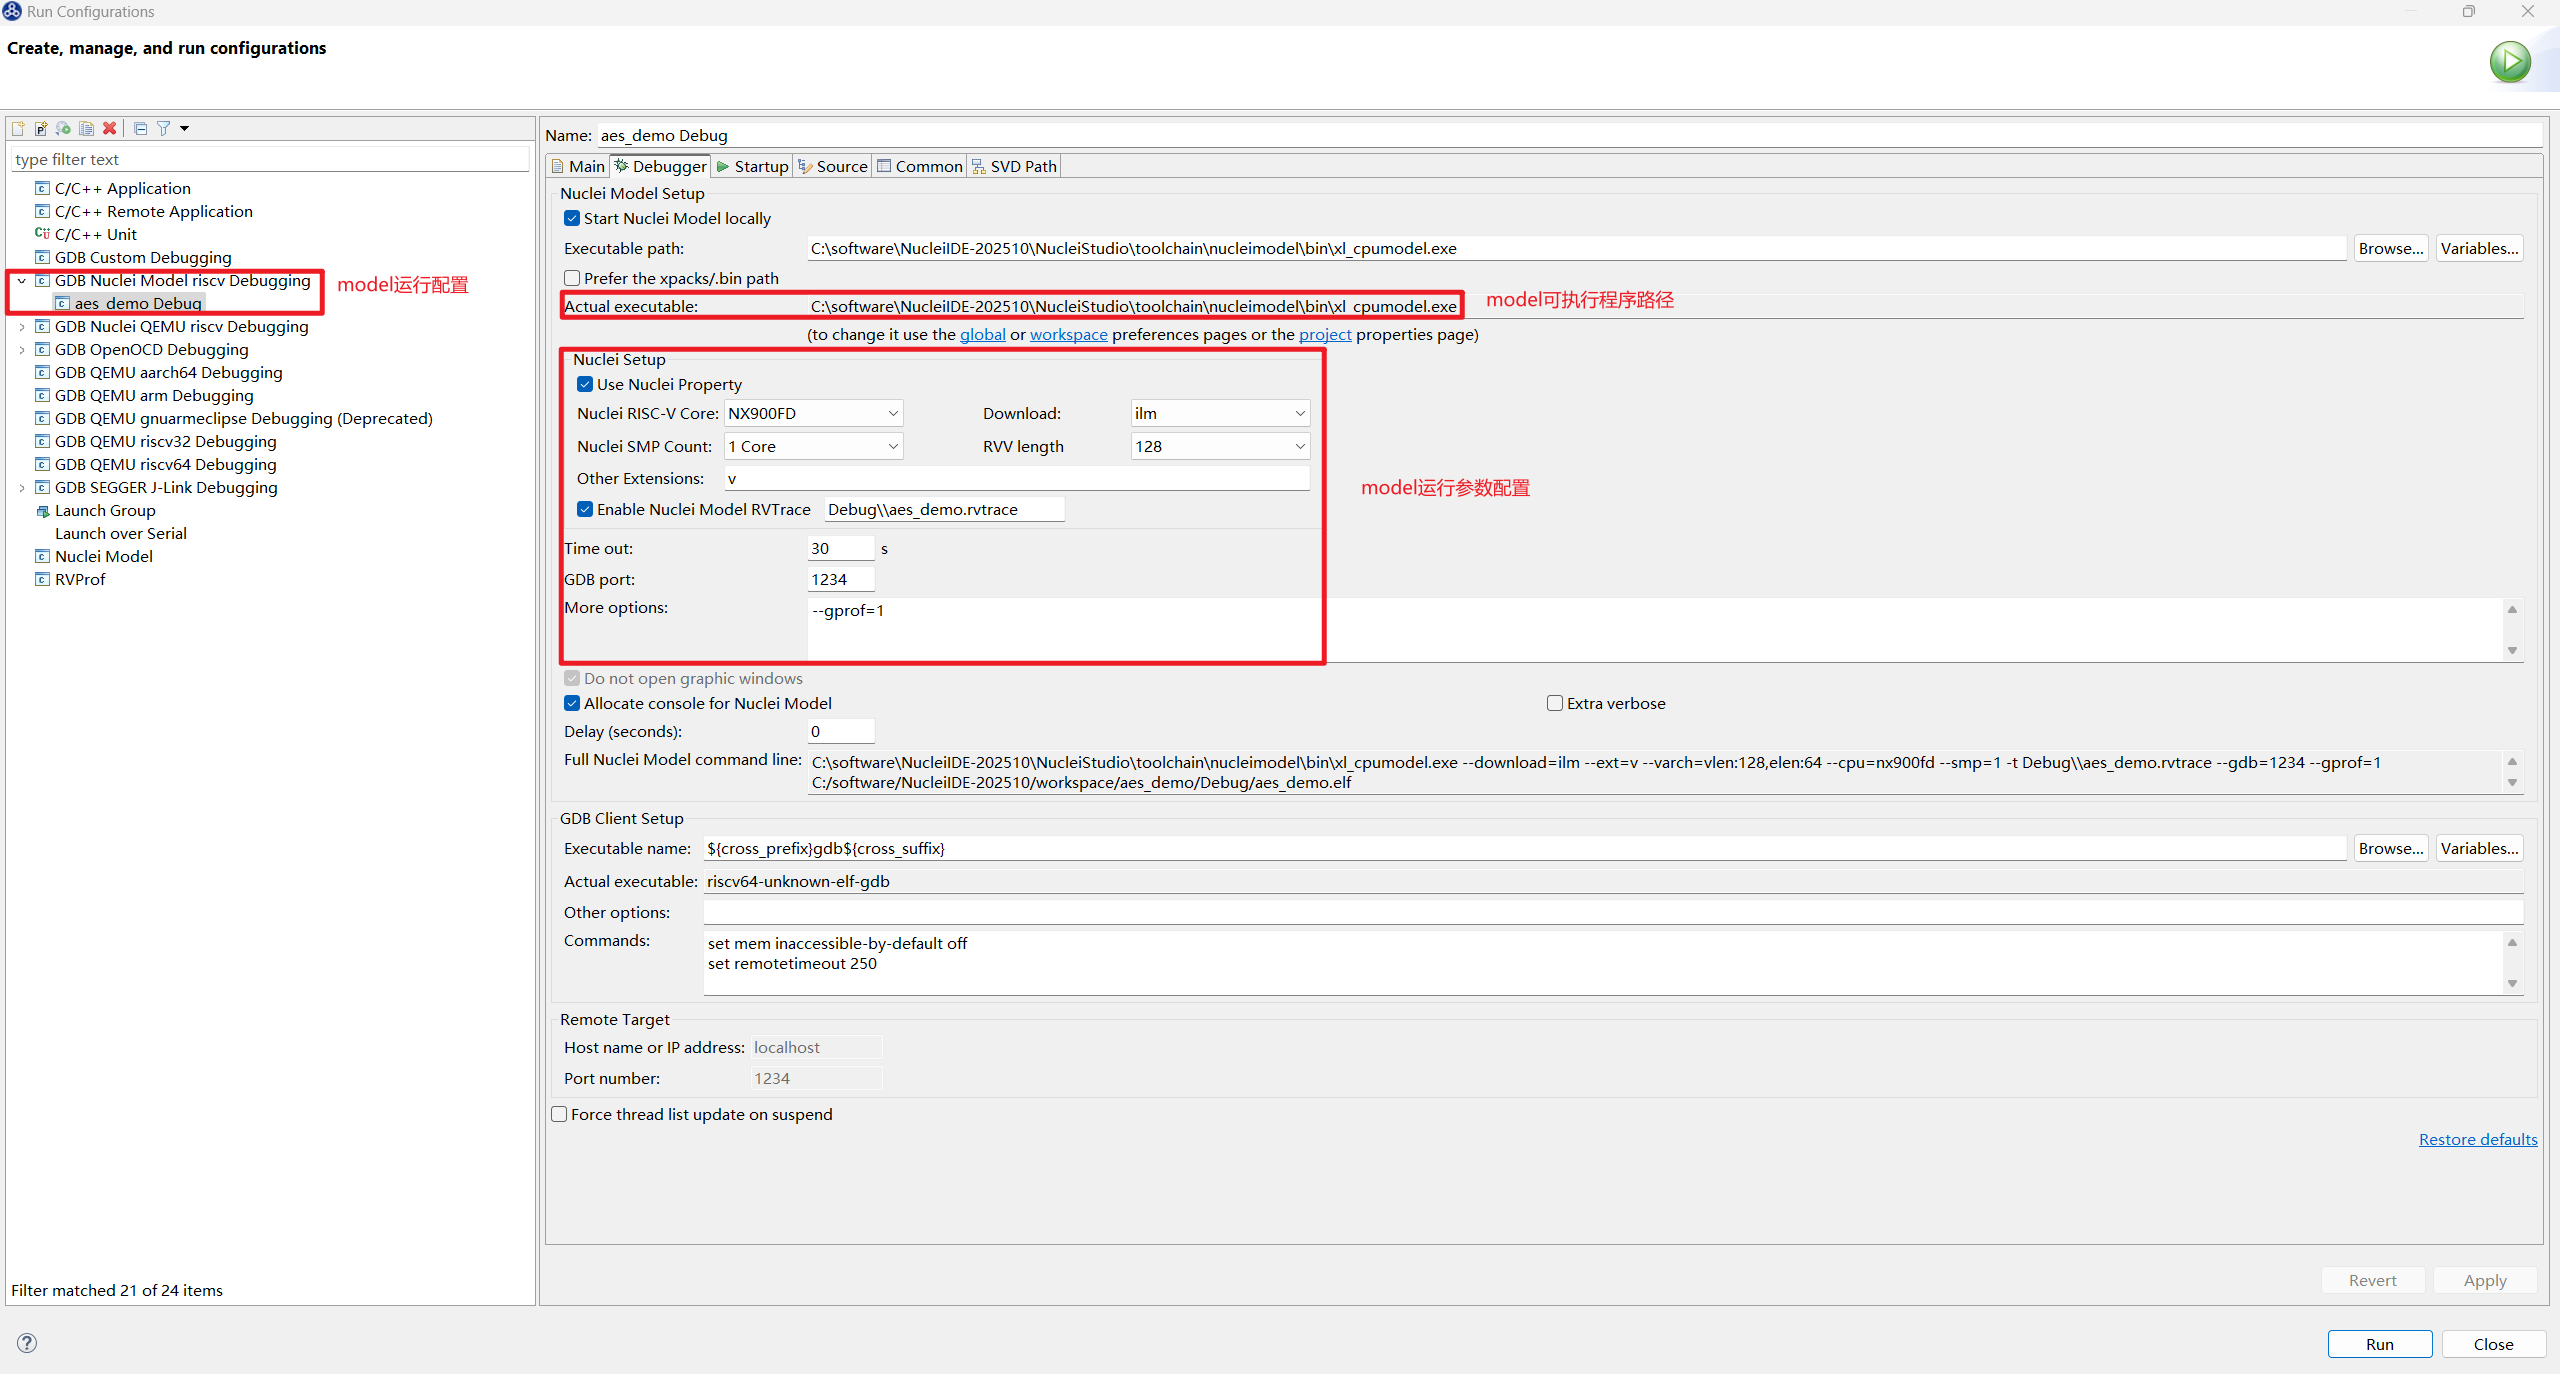Click the Run launch icon at top right
Screen dimensions: 2560x1374
(x=2510, y=61)
